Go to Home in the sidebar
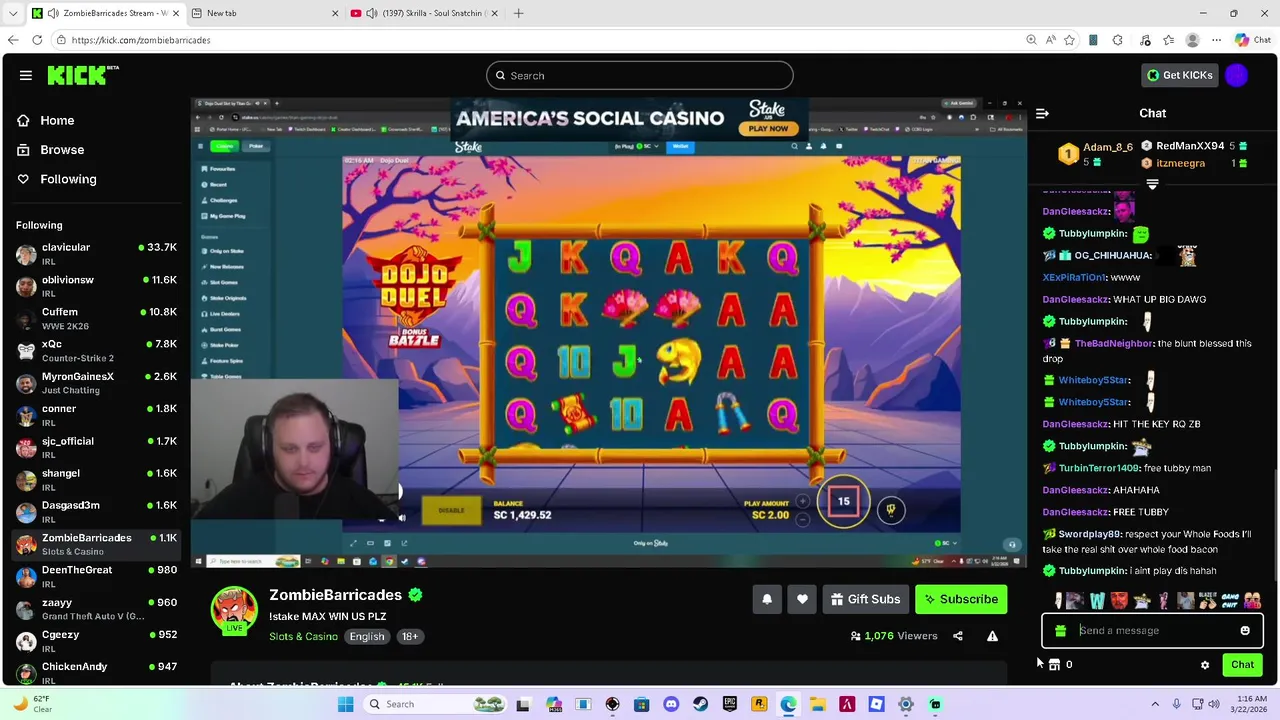 pyautogui.click(x=57, y=120)
